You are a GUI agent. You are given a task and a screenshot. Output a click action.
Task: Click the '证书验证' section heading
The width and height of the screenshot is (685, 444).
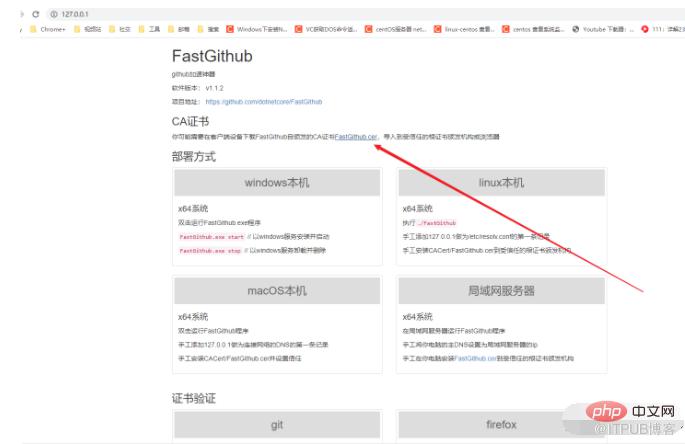point(194,399)
